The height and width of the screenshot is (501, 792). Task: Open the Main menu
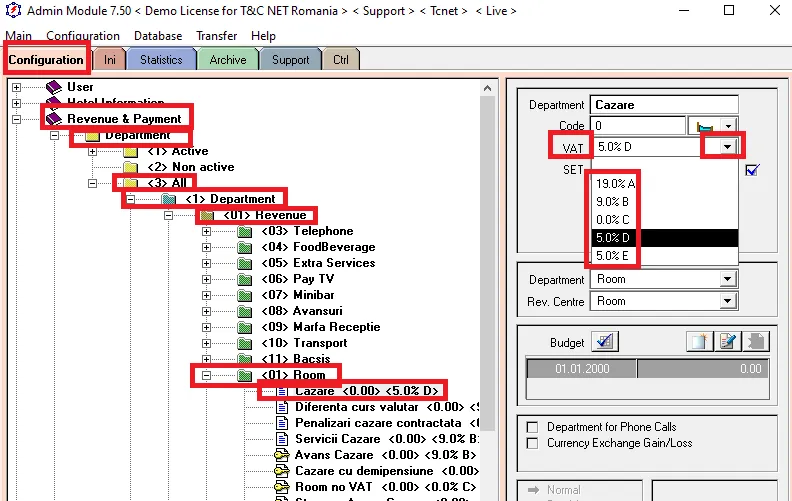(18, 36)
